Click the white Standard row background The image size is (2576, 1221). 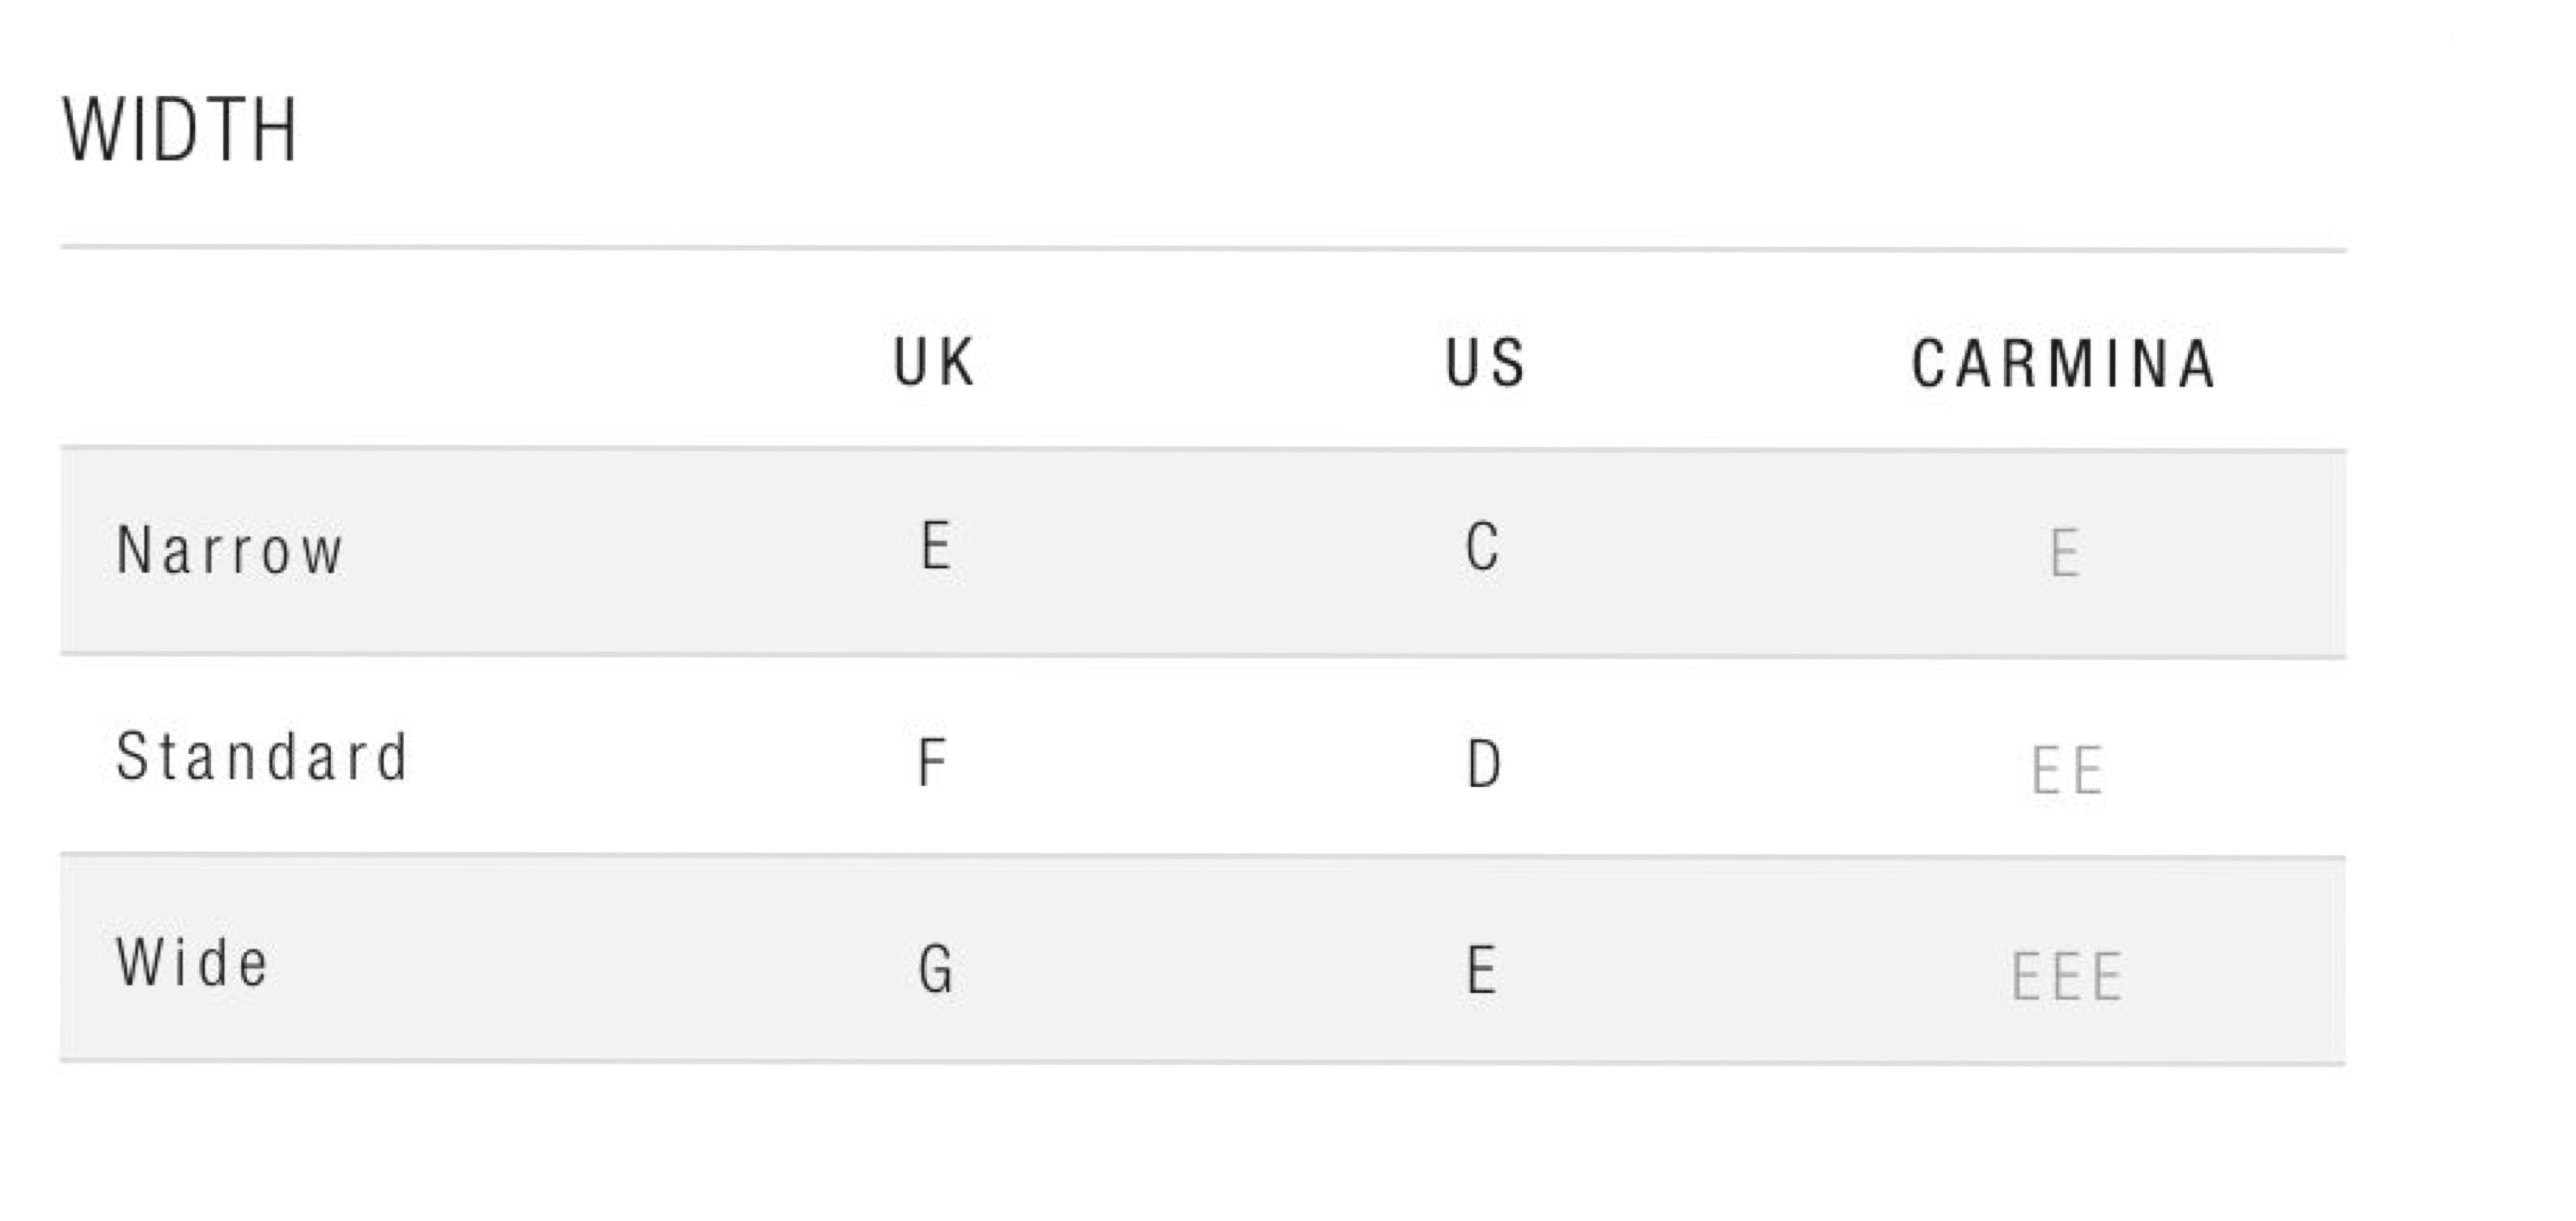click(x=1203, y=757)
